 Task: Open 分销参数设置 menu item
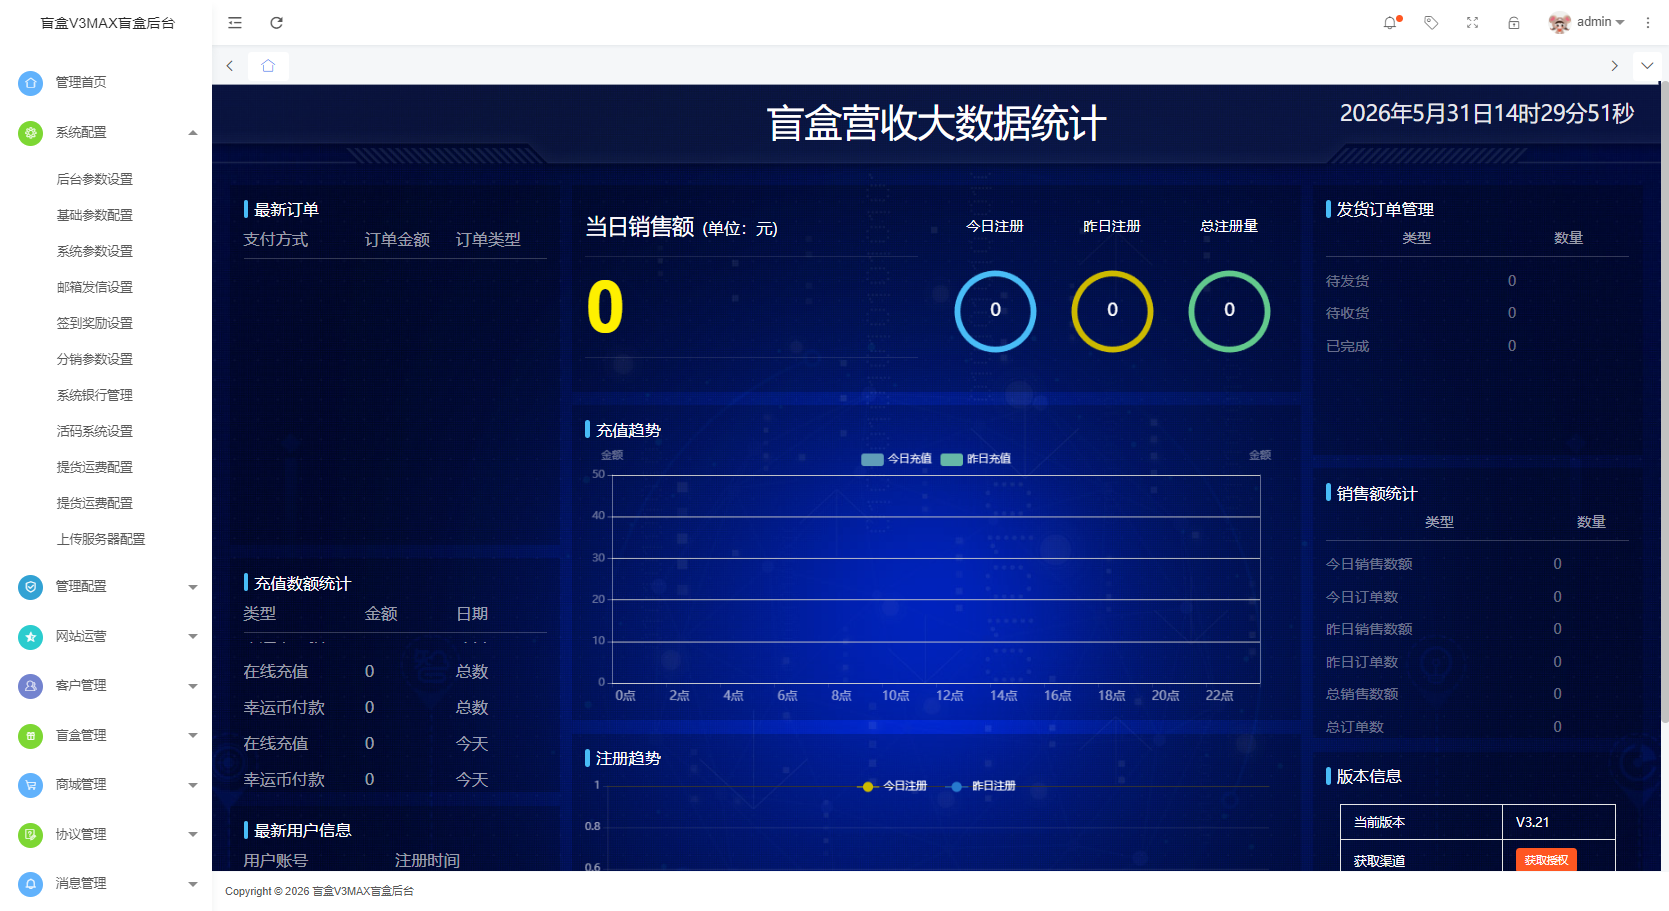95,359
